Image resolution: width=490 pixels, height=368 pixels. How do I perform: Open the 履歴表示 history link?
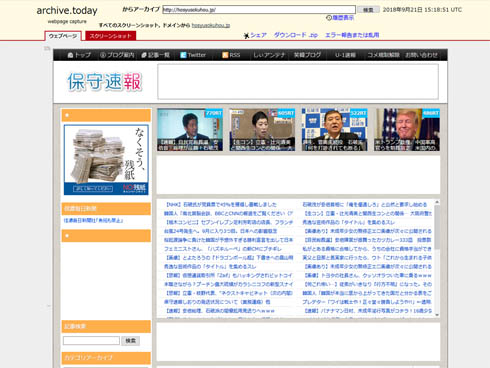point(342,18)
